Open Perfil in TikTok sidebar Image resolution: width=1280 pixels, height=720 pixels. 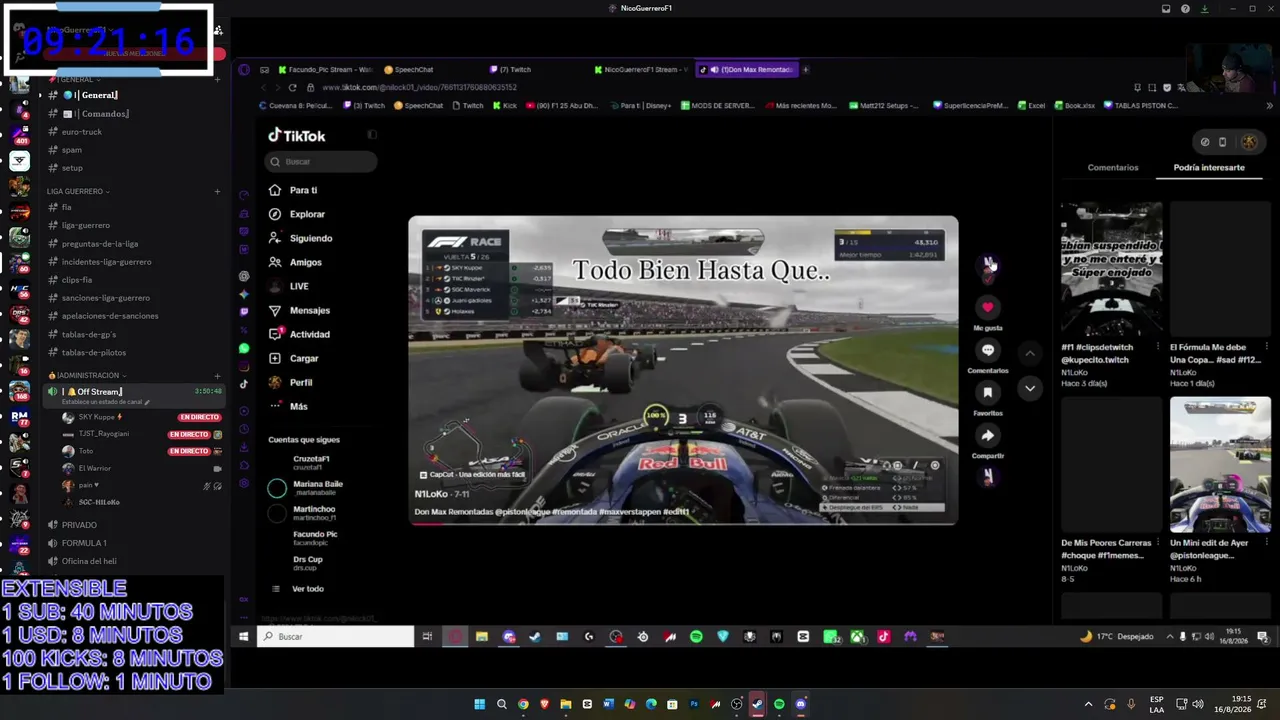pyautogui.click(x=290, y=382)
